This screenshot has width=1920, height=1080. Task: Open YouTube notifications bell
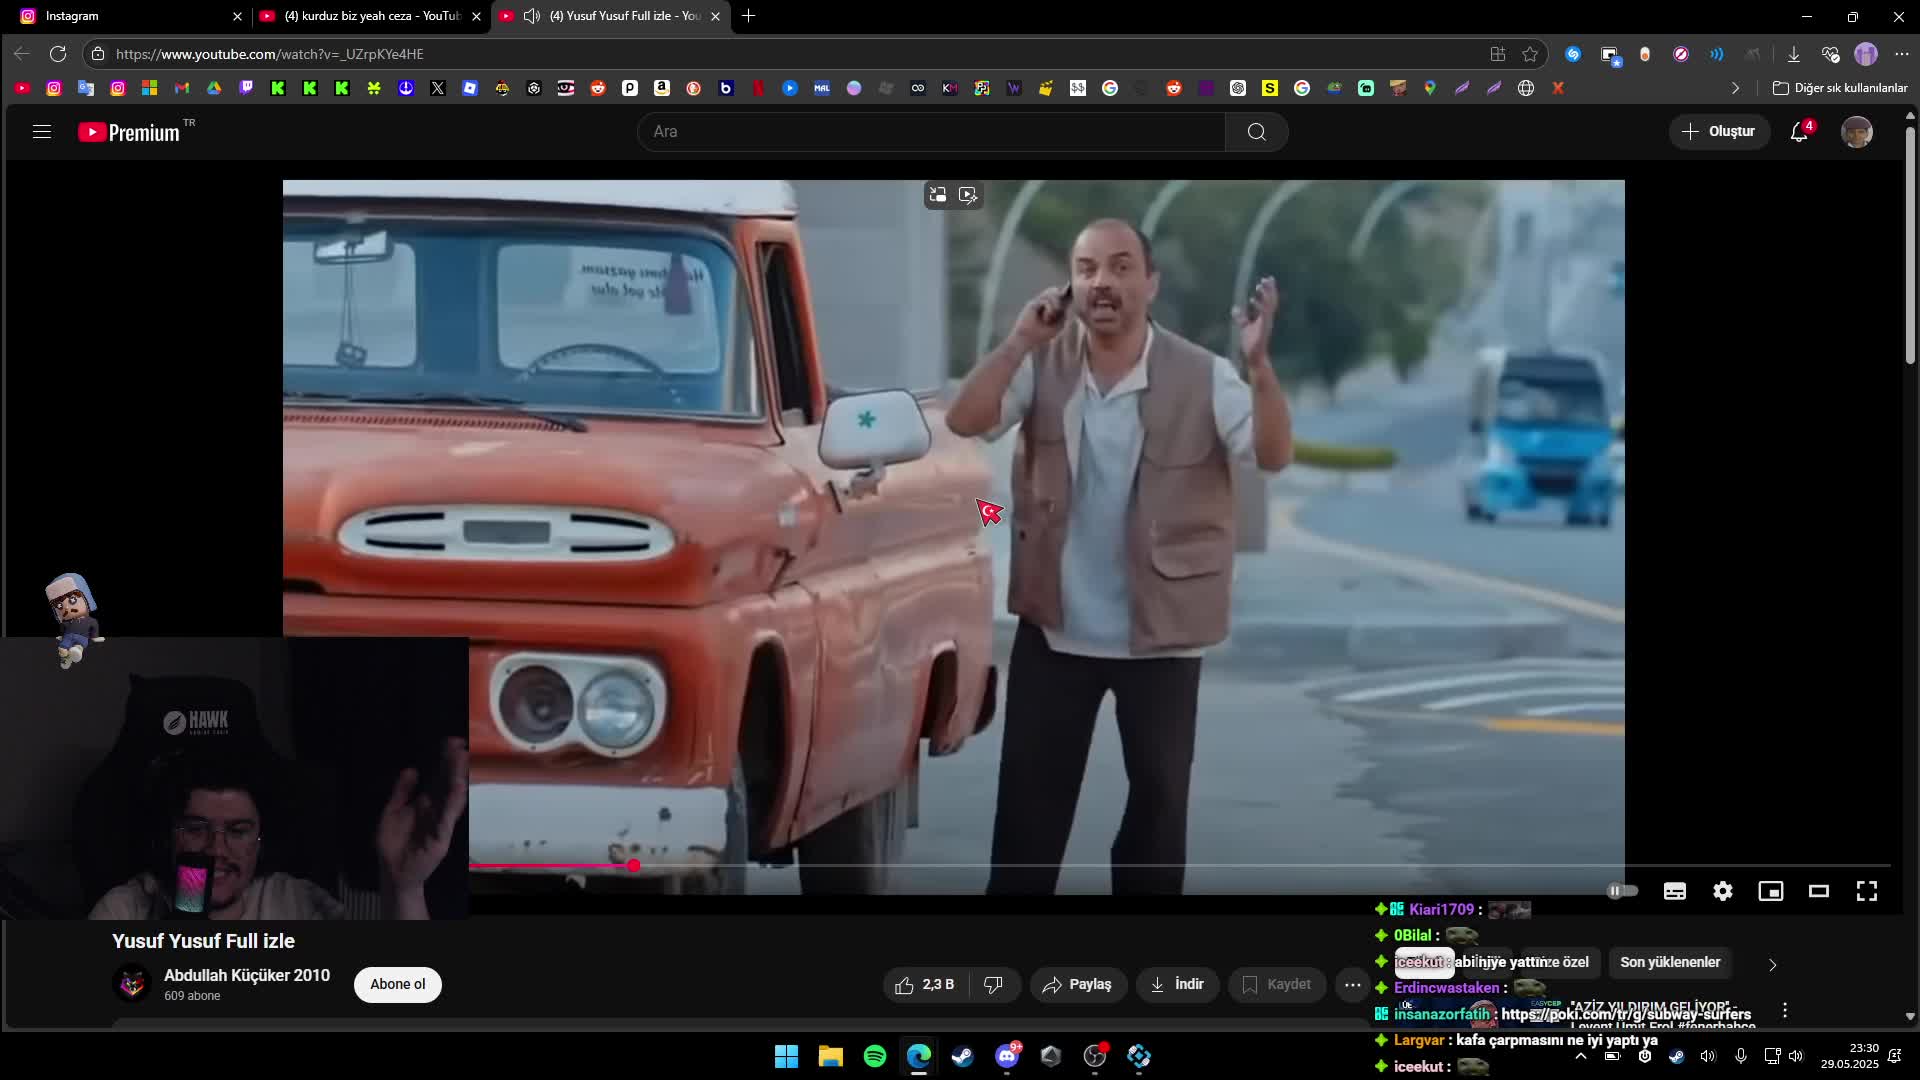pyautogui.click(x=1799, y=131)
